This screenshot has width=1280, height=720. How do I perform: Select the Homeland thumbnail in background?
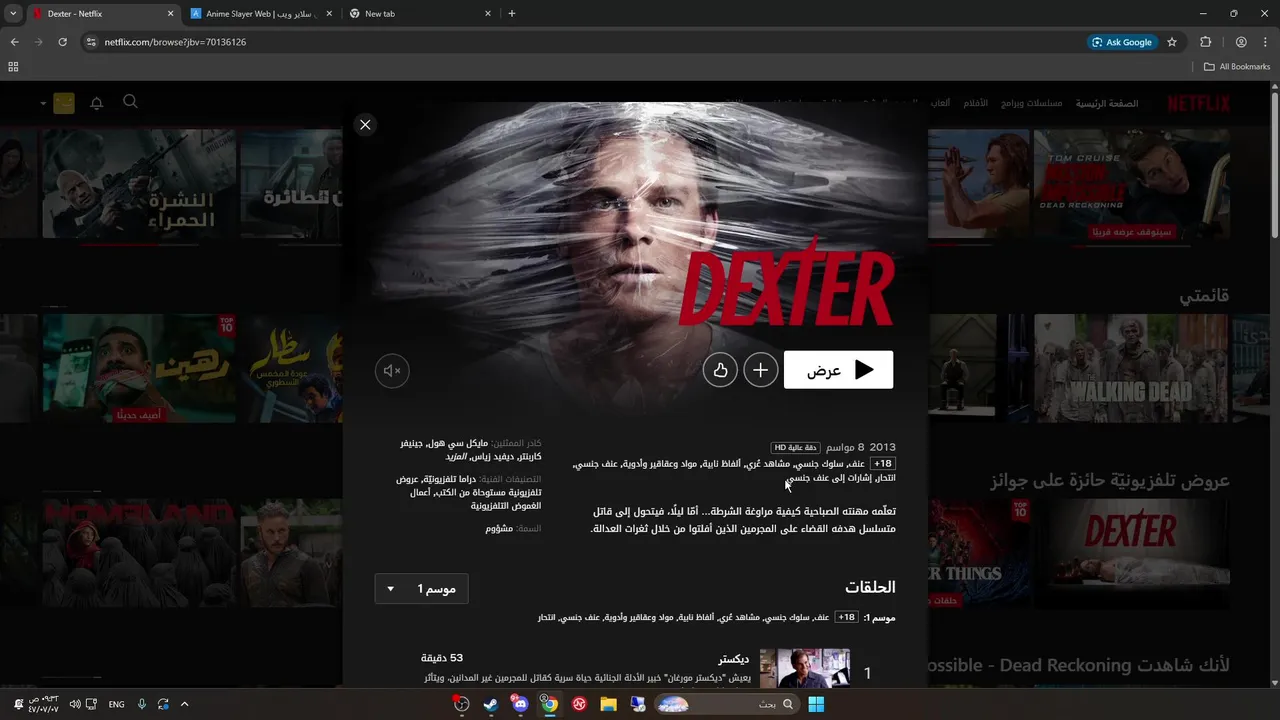click(x=139, y=554)
